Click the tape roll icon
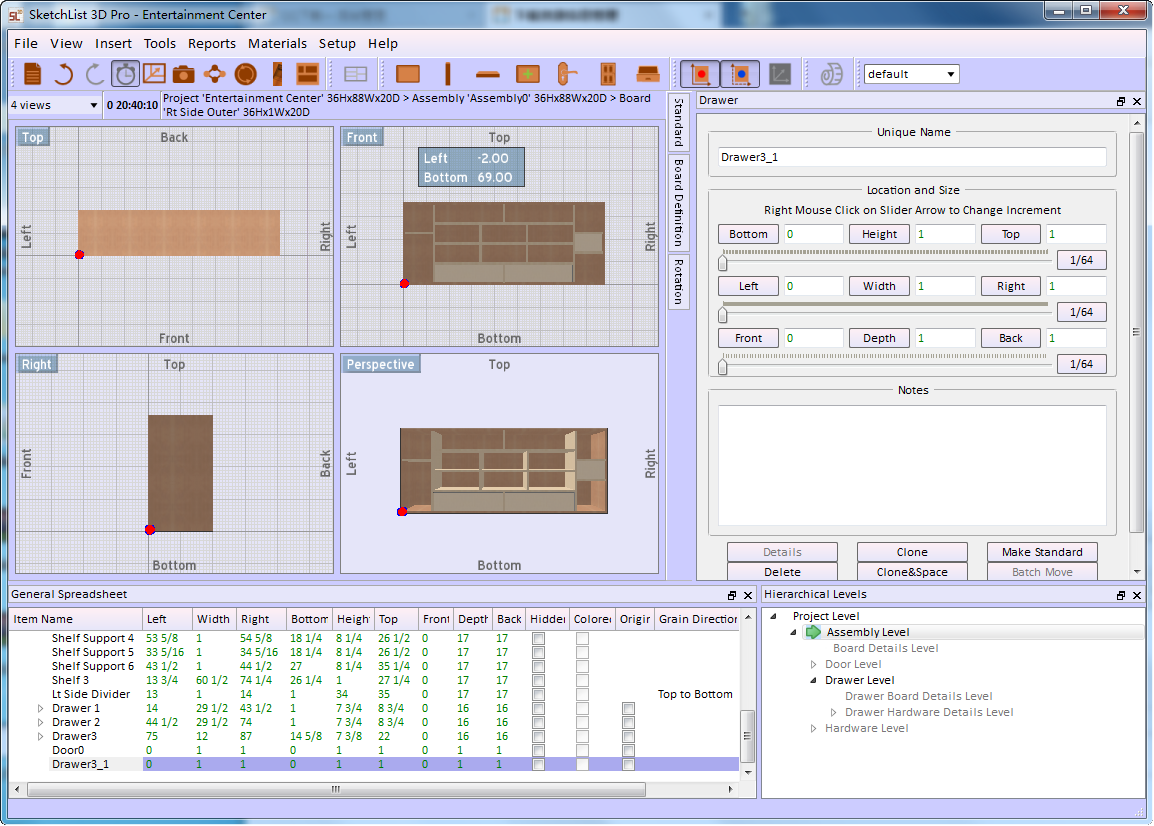The image size is (1154, 826). pyautogui.click(x=831, y=74)
